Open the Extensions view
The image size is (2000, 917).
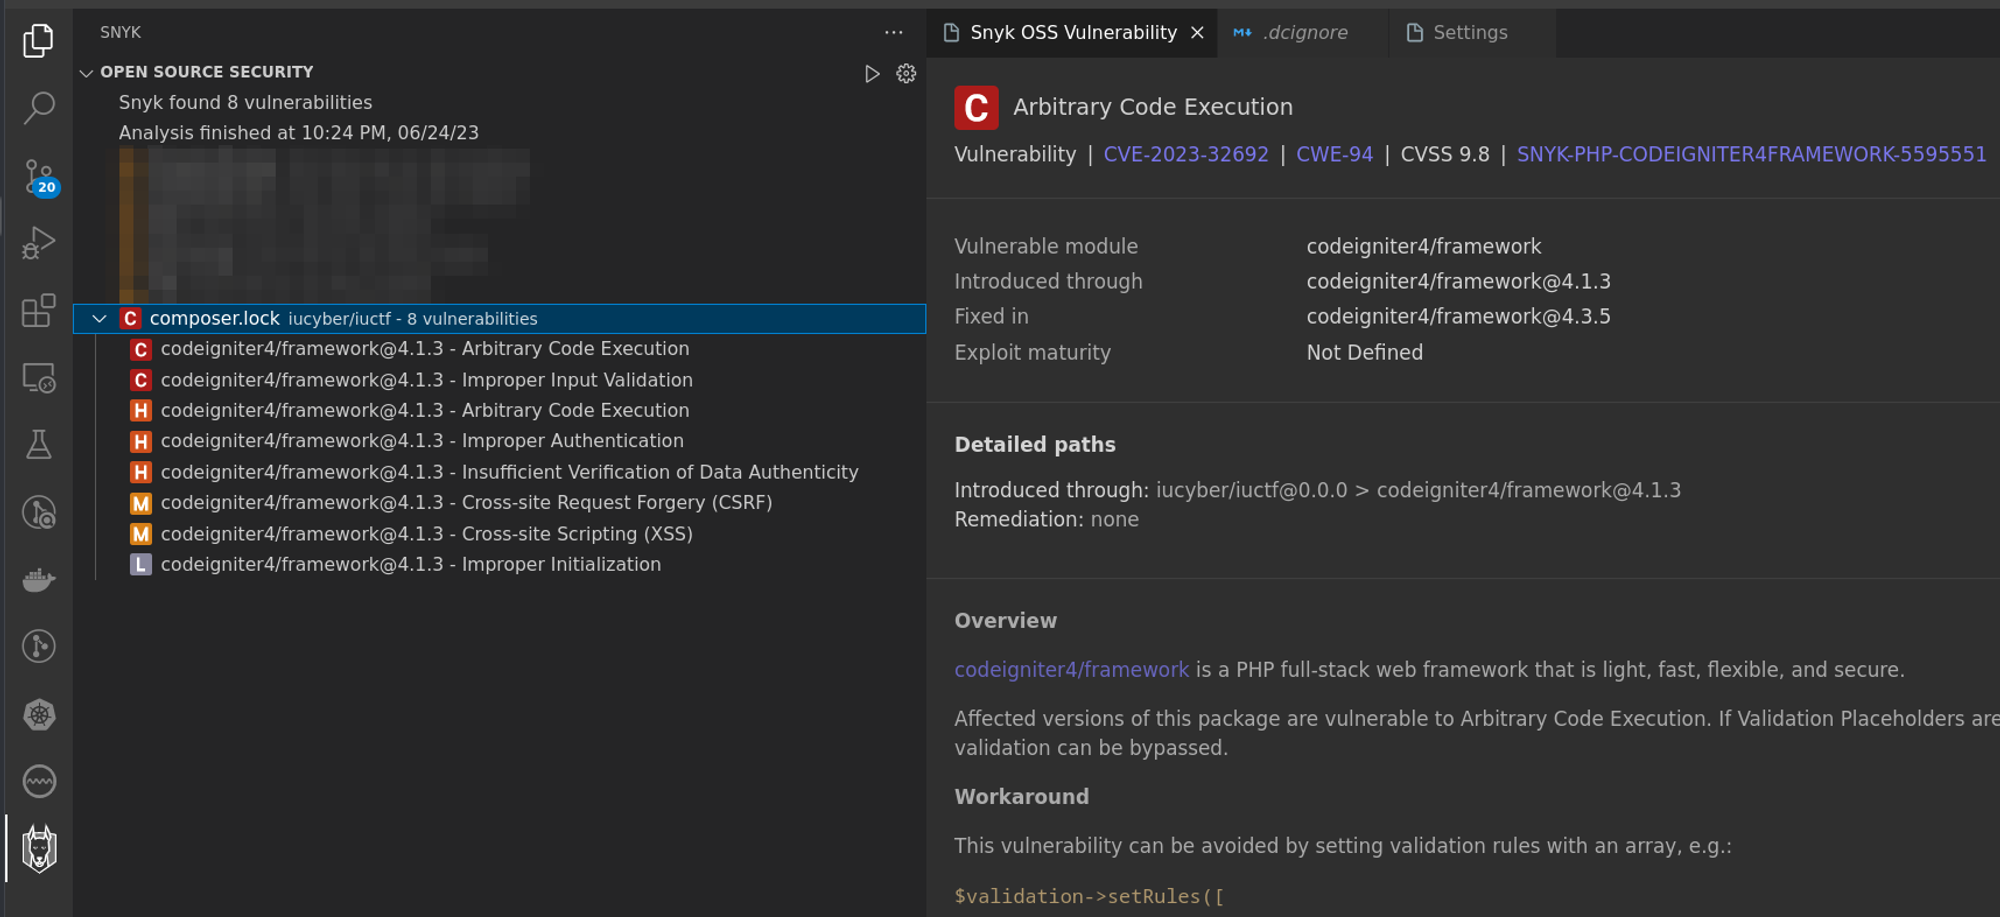coord(38,311)
